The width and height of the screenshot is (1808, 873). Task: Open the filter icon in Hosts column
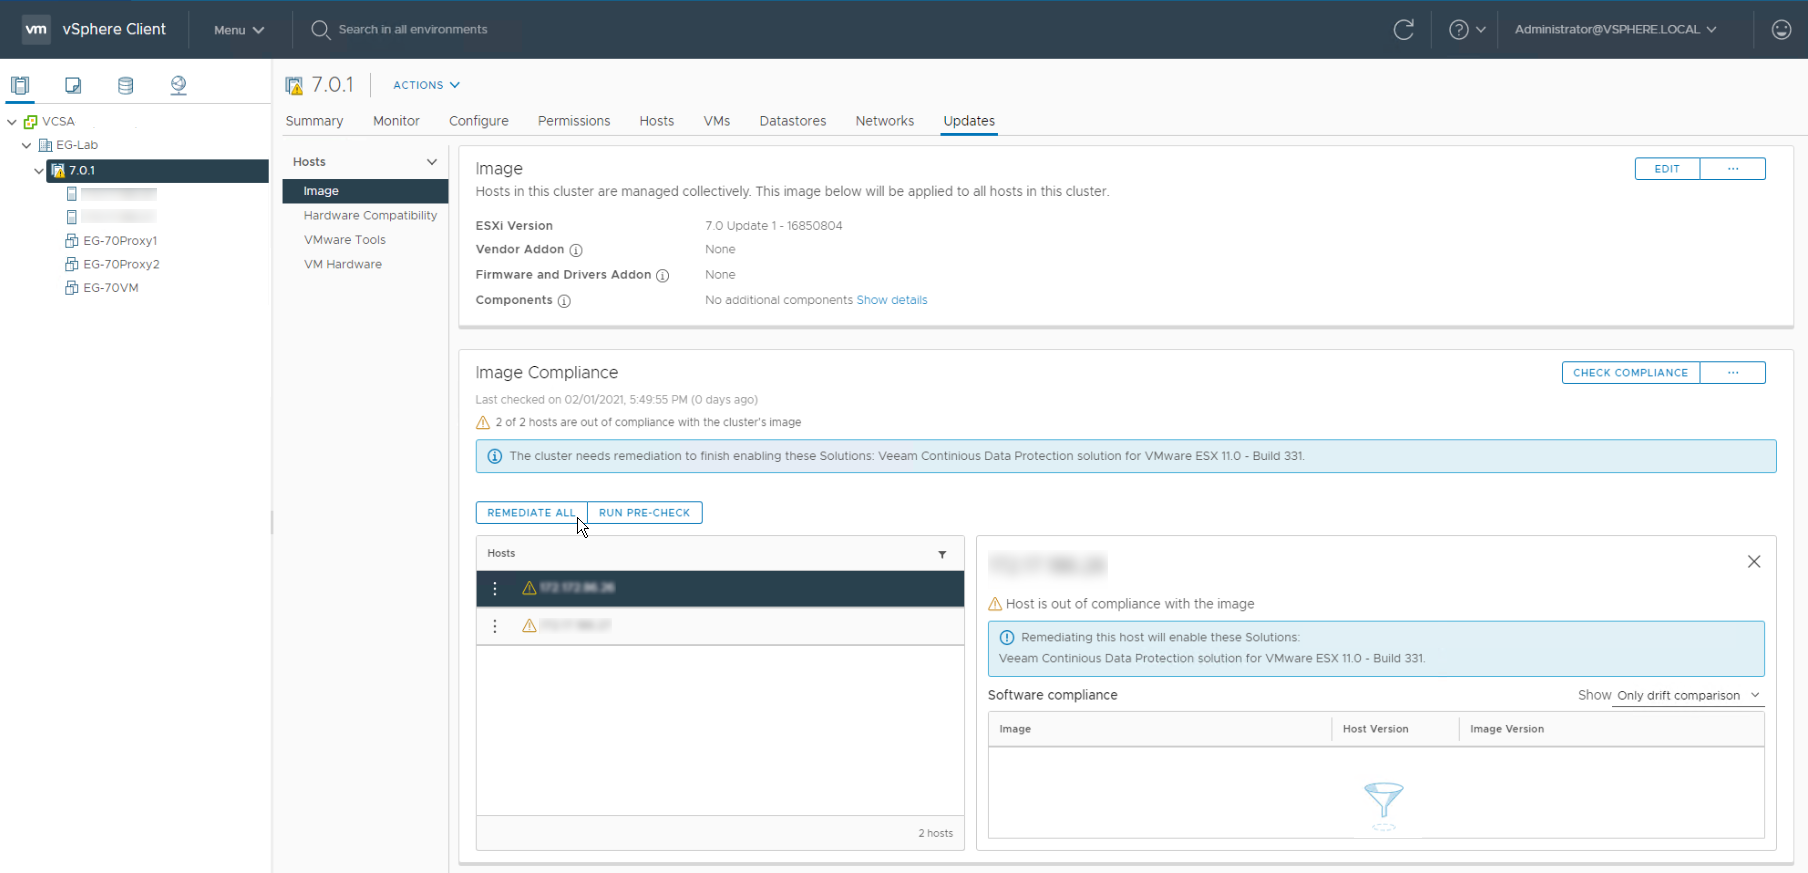coord(942,554)
